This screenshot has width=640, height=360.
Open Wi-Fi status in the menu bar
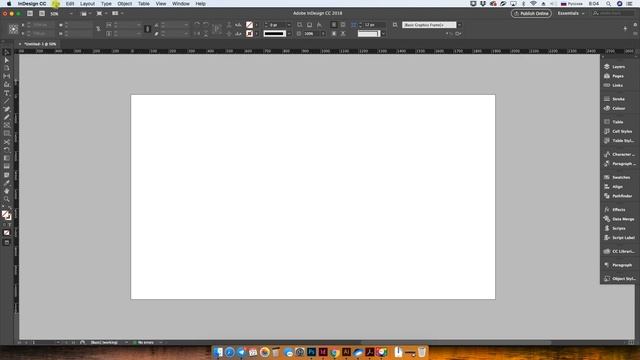533,4
